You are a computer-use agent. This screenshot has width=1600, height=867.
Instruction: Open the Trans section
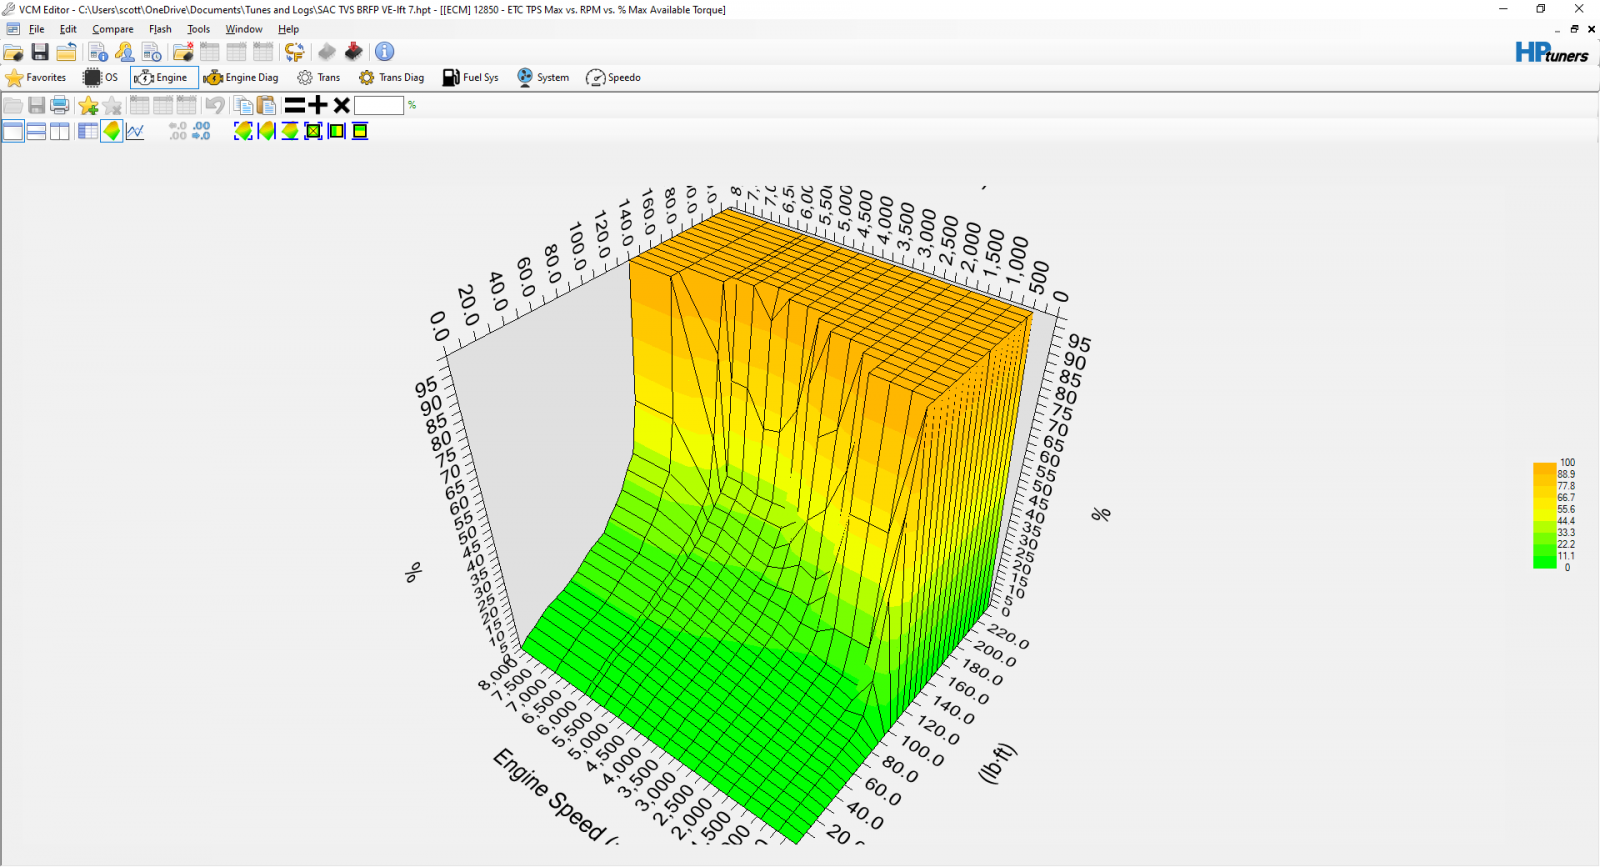coord(319,77)
